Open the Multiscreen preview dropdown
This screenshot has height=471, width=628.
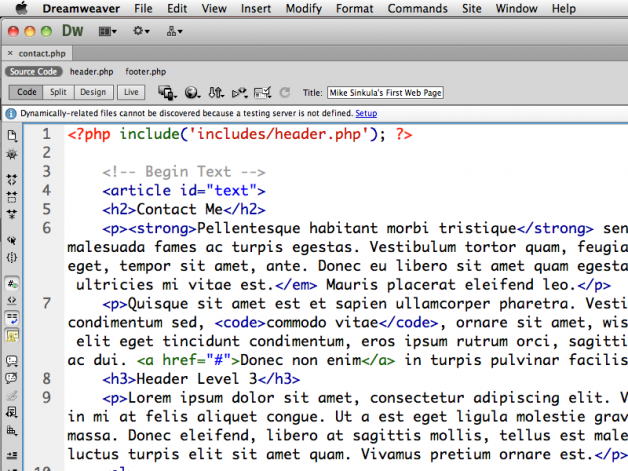click(x=167, y=93)
